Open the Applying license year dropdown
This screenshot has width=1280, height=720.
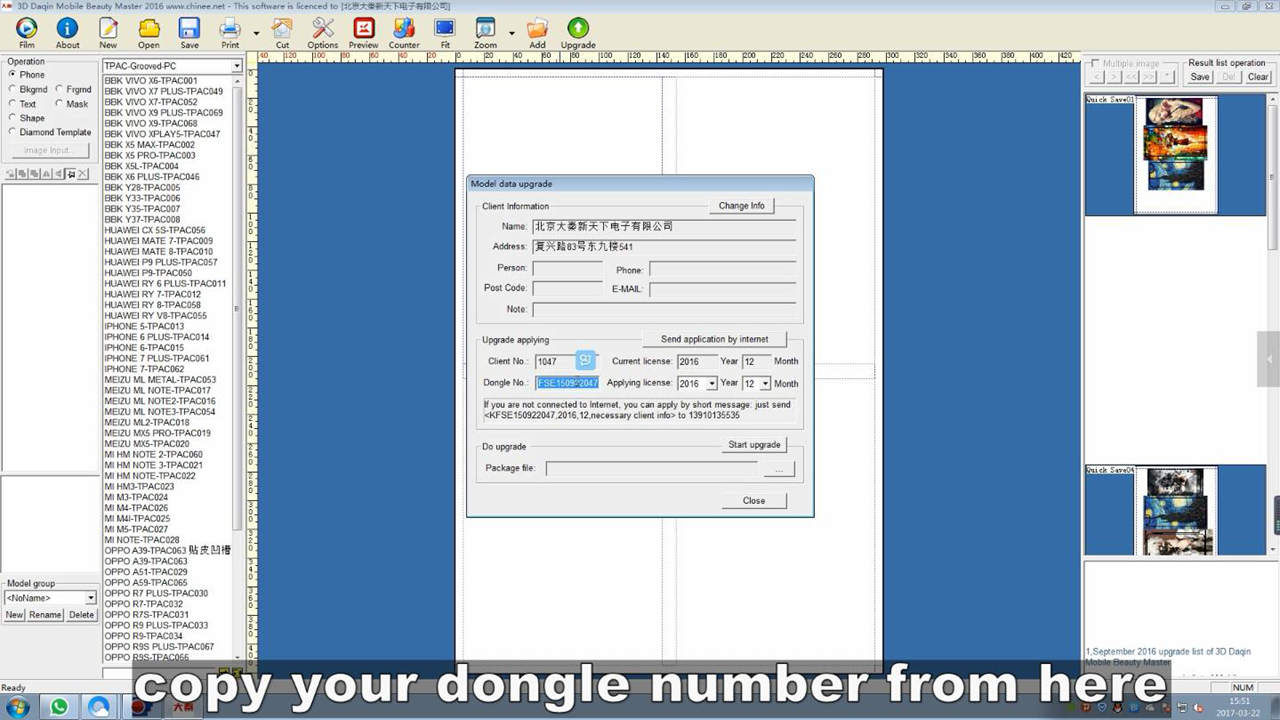click(711, 383)
